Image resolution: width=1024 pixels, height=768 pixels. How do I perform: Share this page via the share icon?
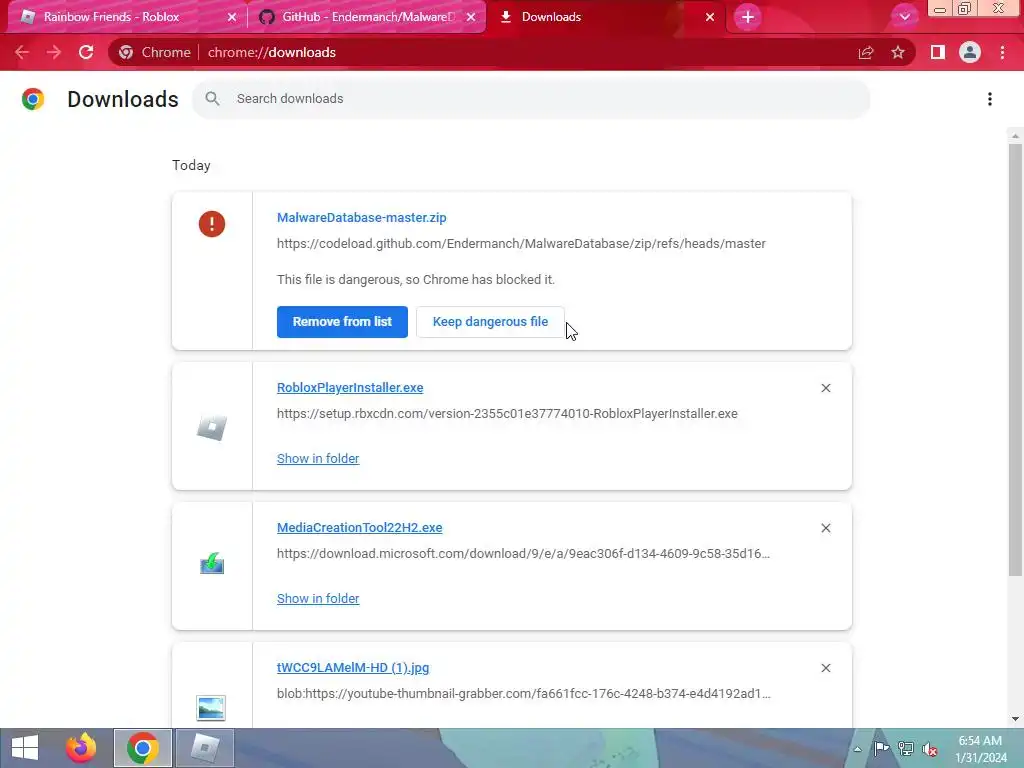coord(866,52)
